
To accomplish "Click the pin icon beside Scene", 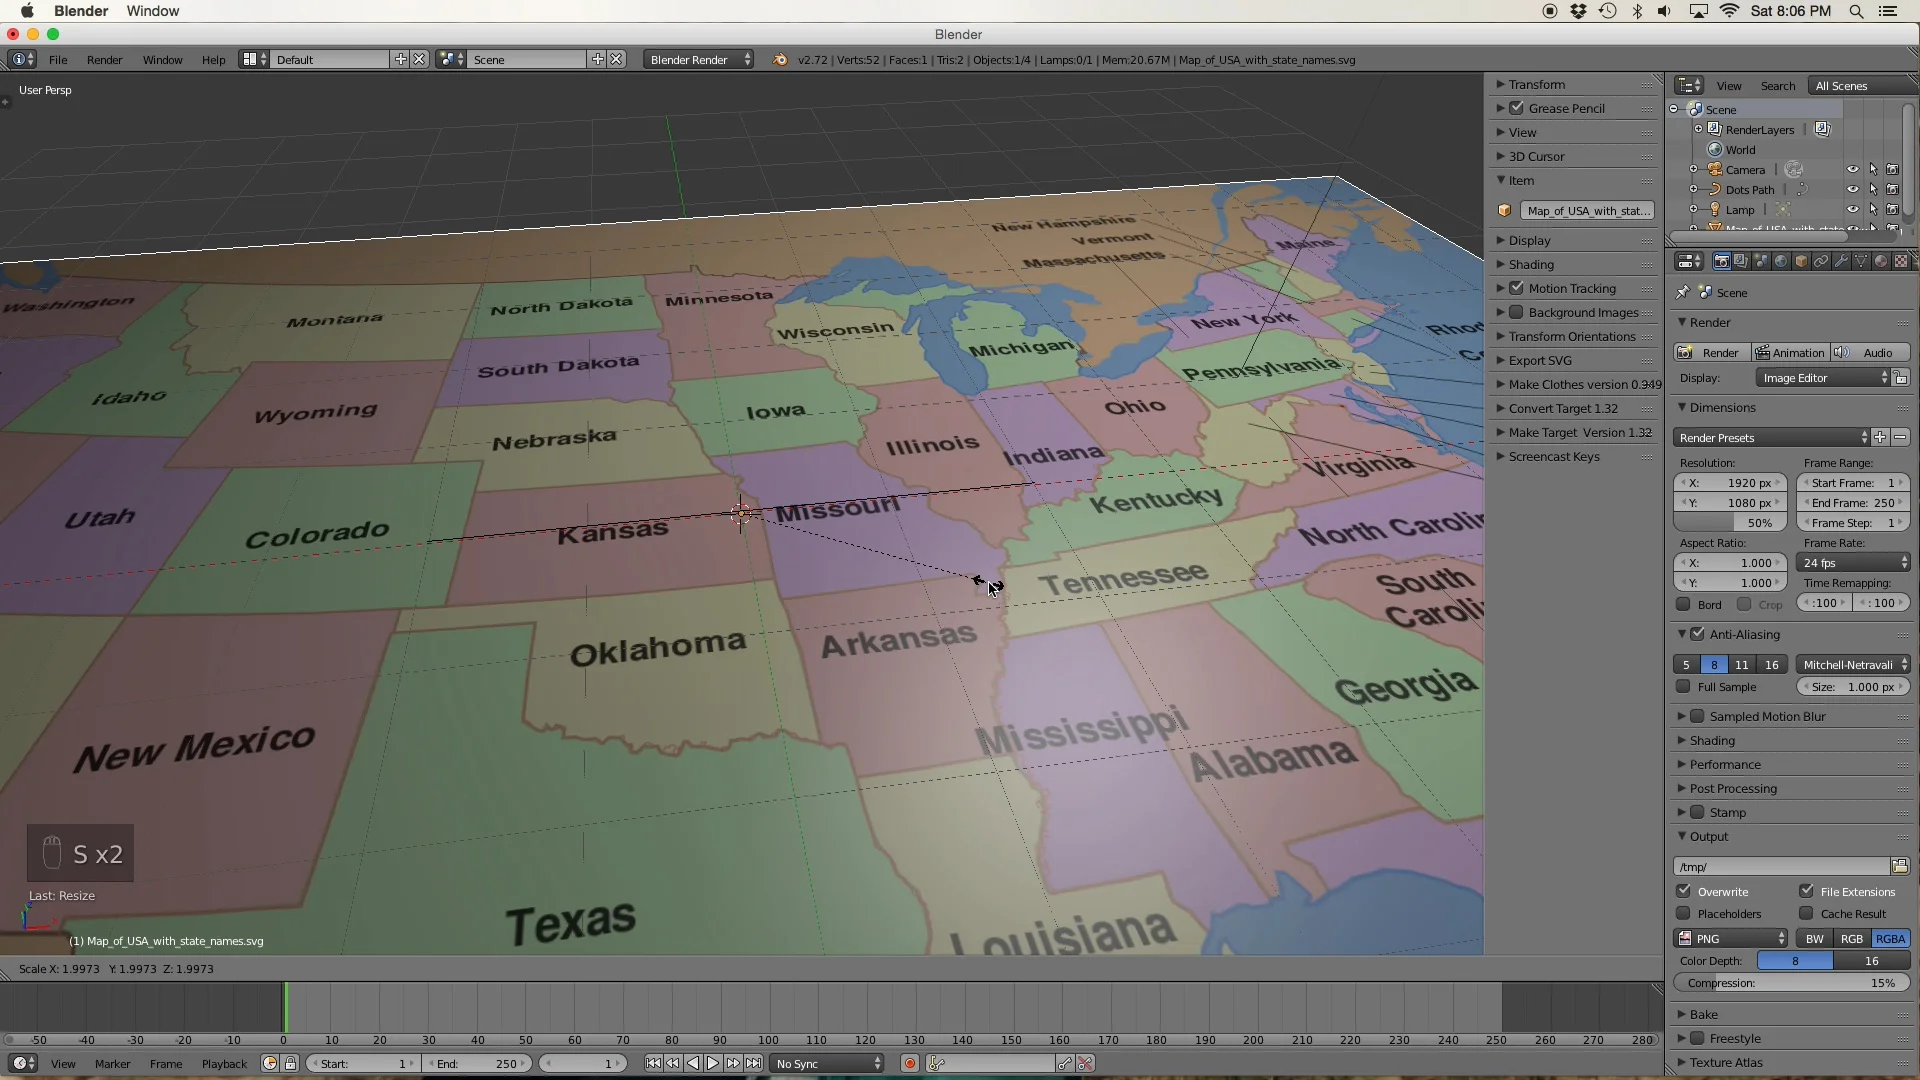I will pos(1683,292).
